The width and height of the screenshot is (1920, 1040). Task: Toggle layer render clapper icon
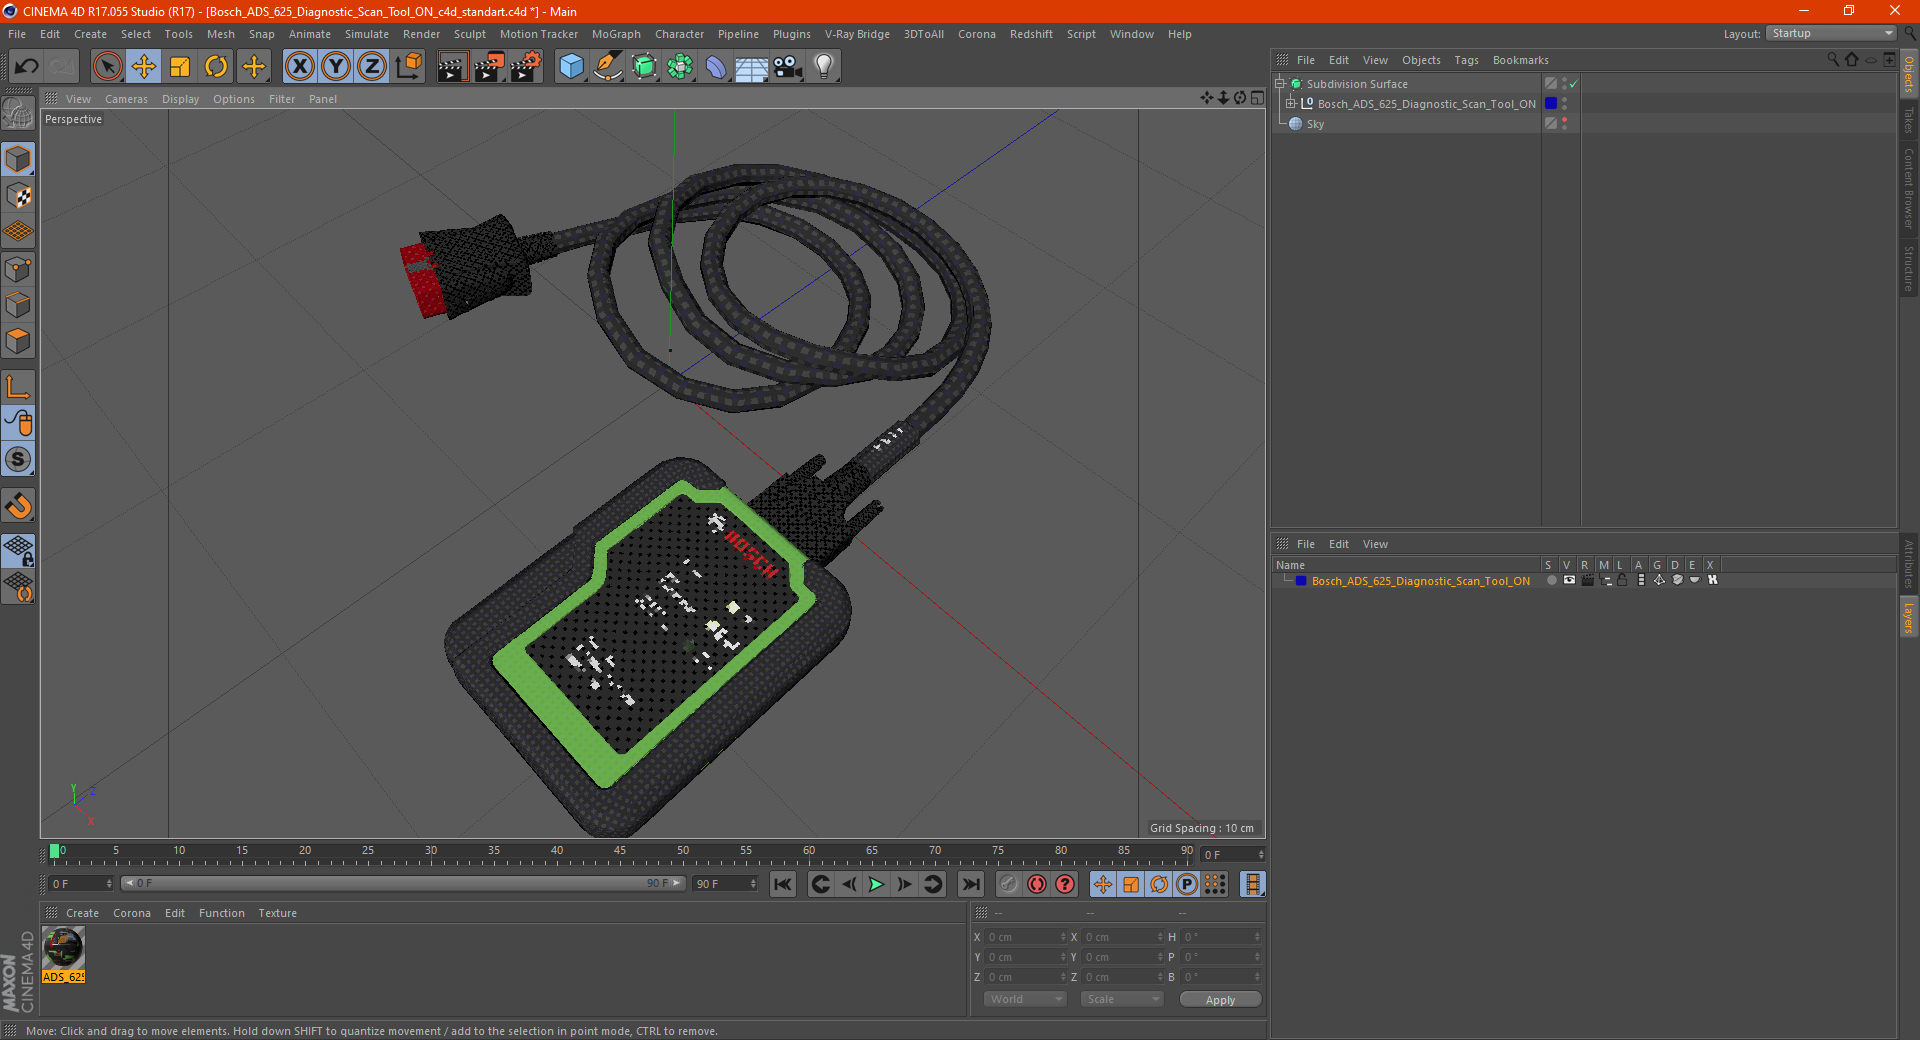click(1587, 581)
